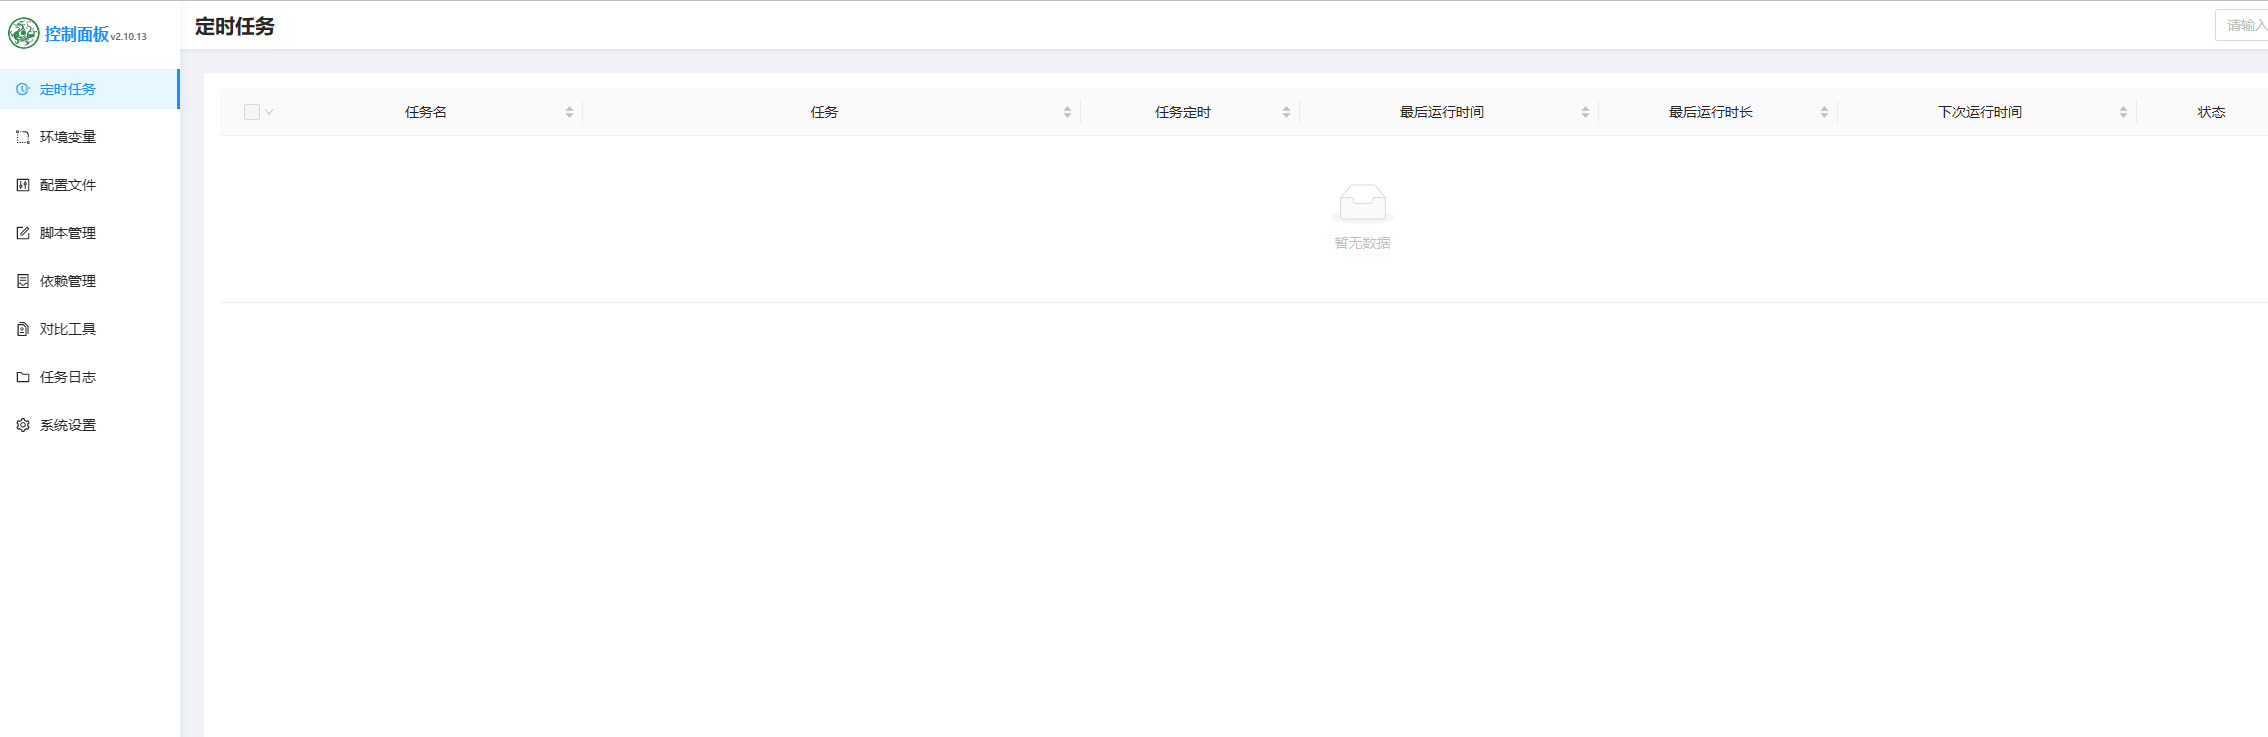
Task: Click the 最后运行时间 header text
Action: pos(1442,112)
